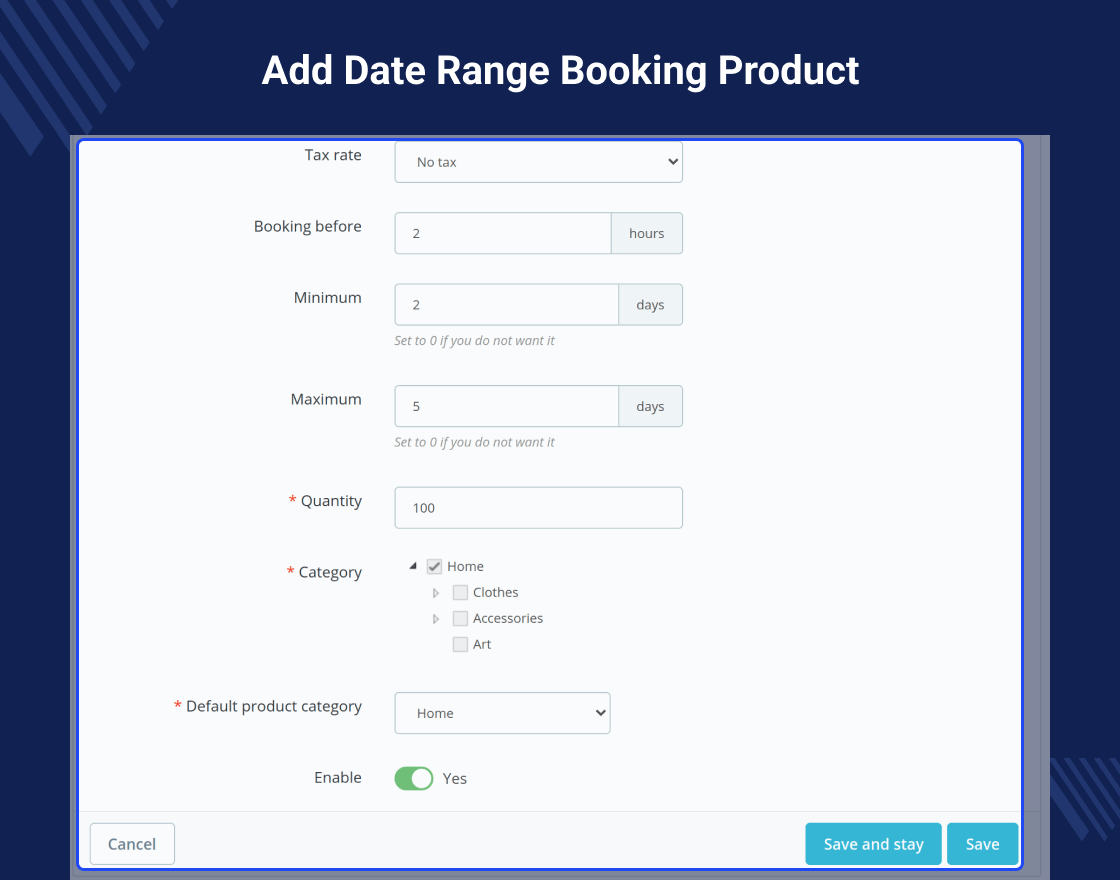Collapse the Home category tree
1120x880 pixels.
[x=413, y=566]
